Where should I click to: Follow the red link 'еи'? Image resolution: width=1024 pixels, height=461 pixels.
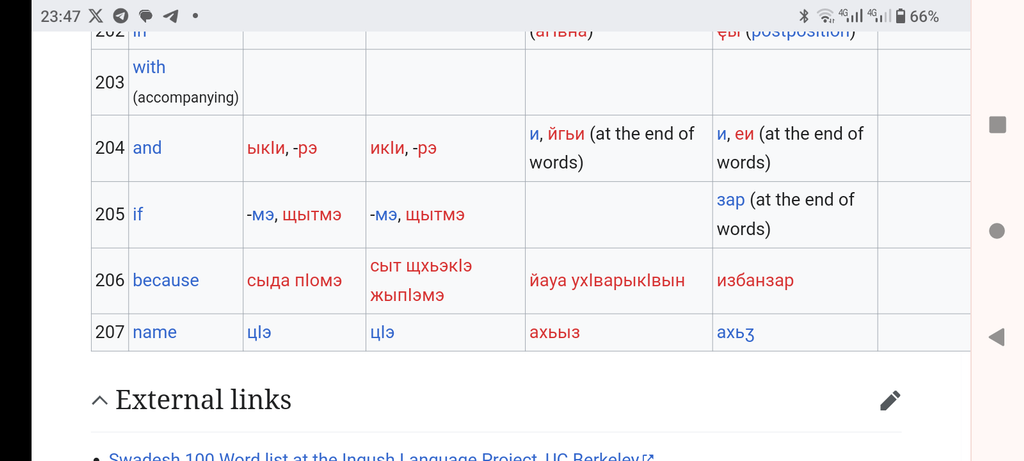click(744, 135)
